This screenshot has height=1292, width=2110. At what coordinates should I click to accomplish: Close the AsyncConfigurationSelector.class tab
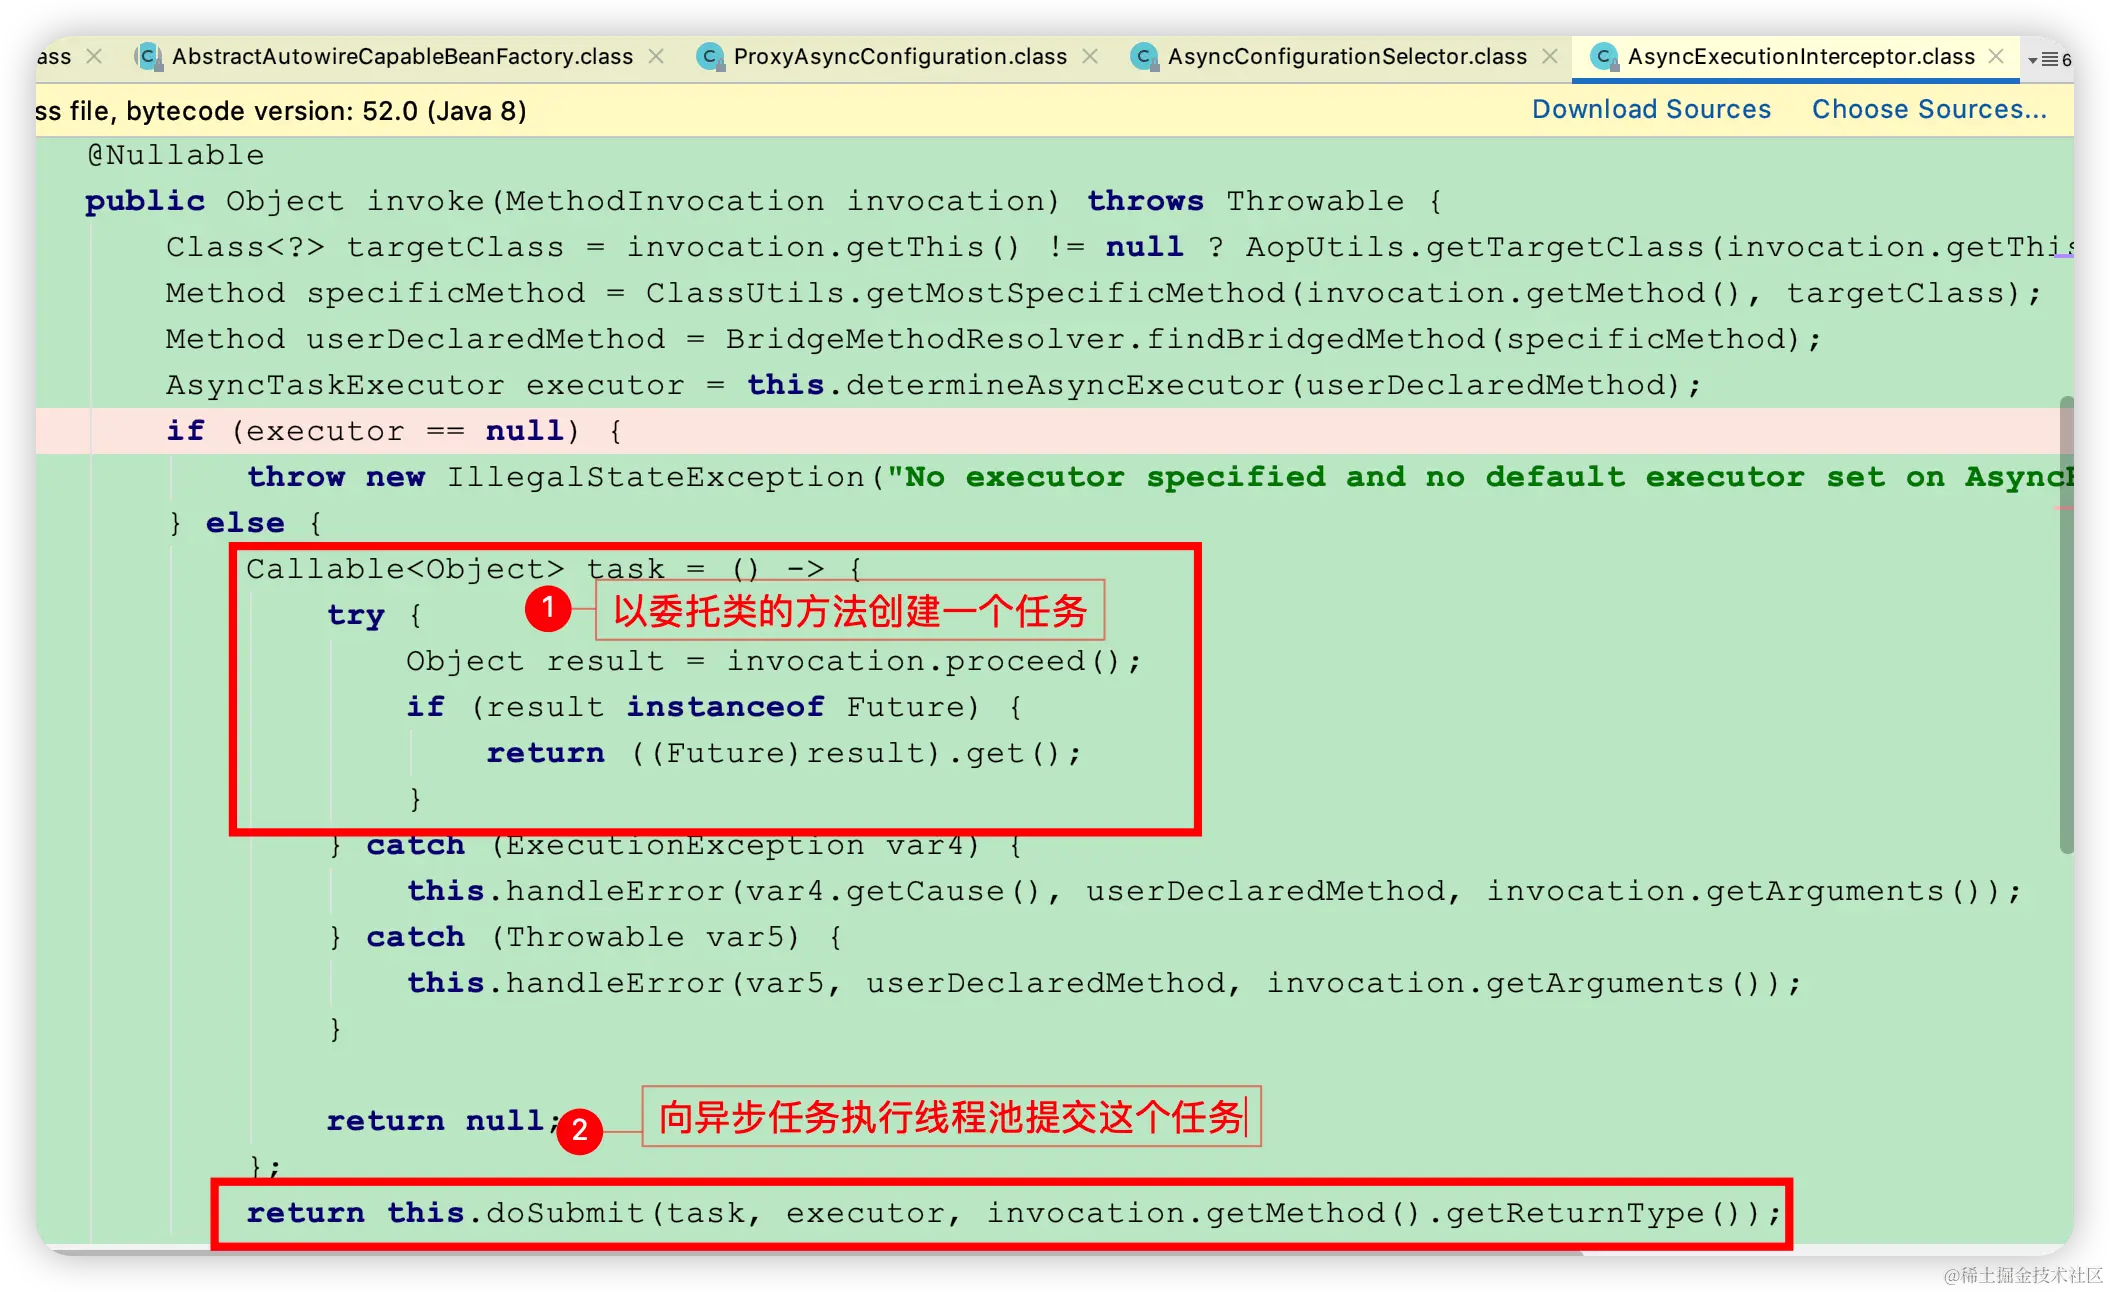click(1550, 57)
